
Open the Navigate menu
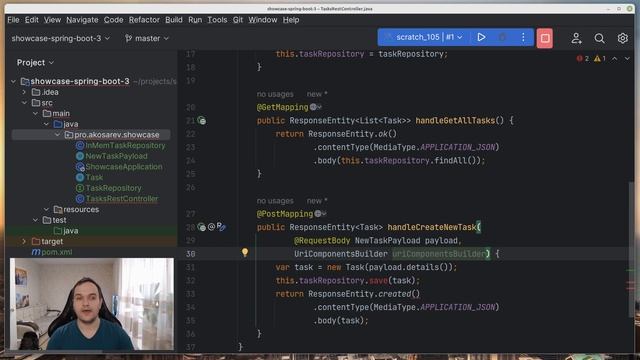coord(82,20)
